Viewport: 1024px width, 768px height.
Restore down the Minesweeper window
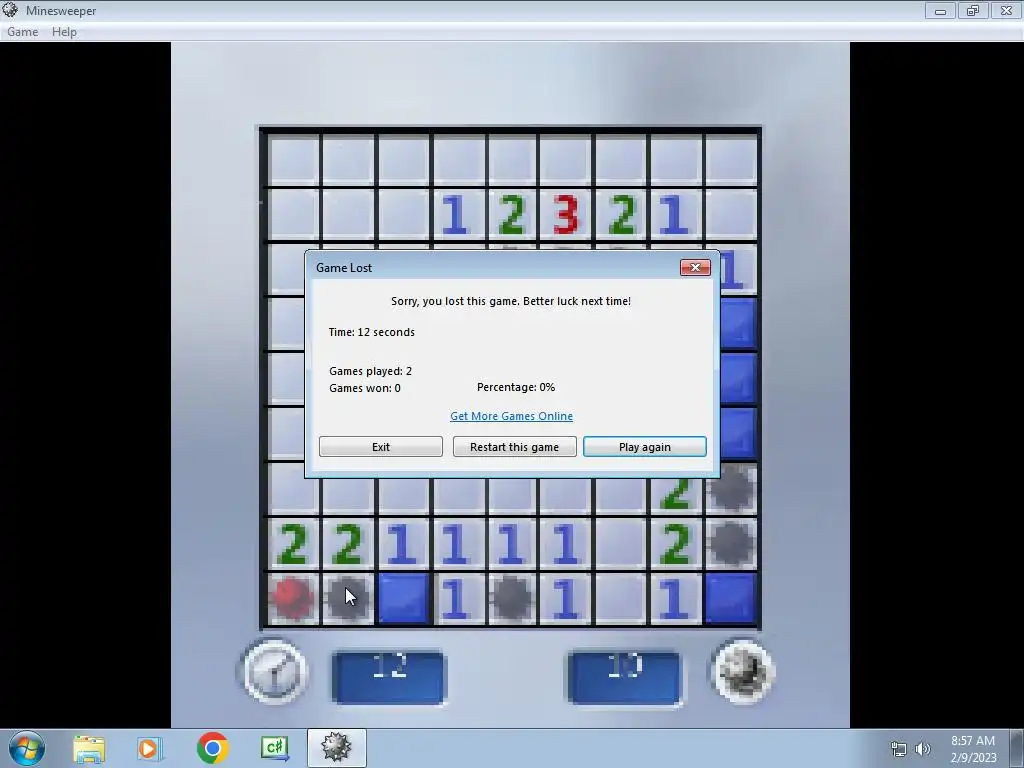coord(973,10)
